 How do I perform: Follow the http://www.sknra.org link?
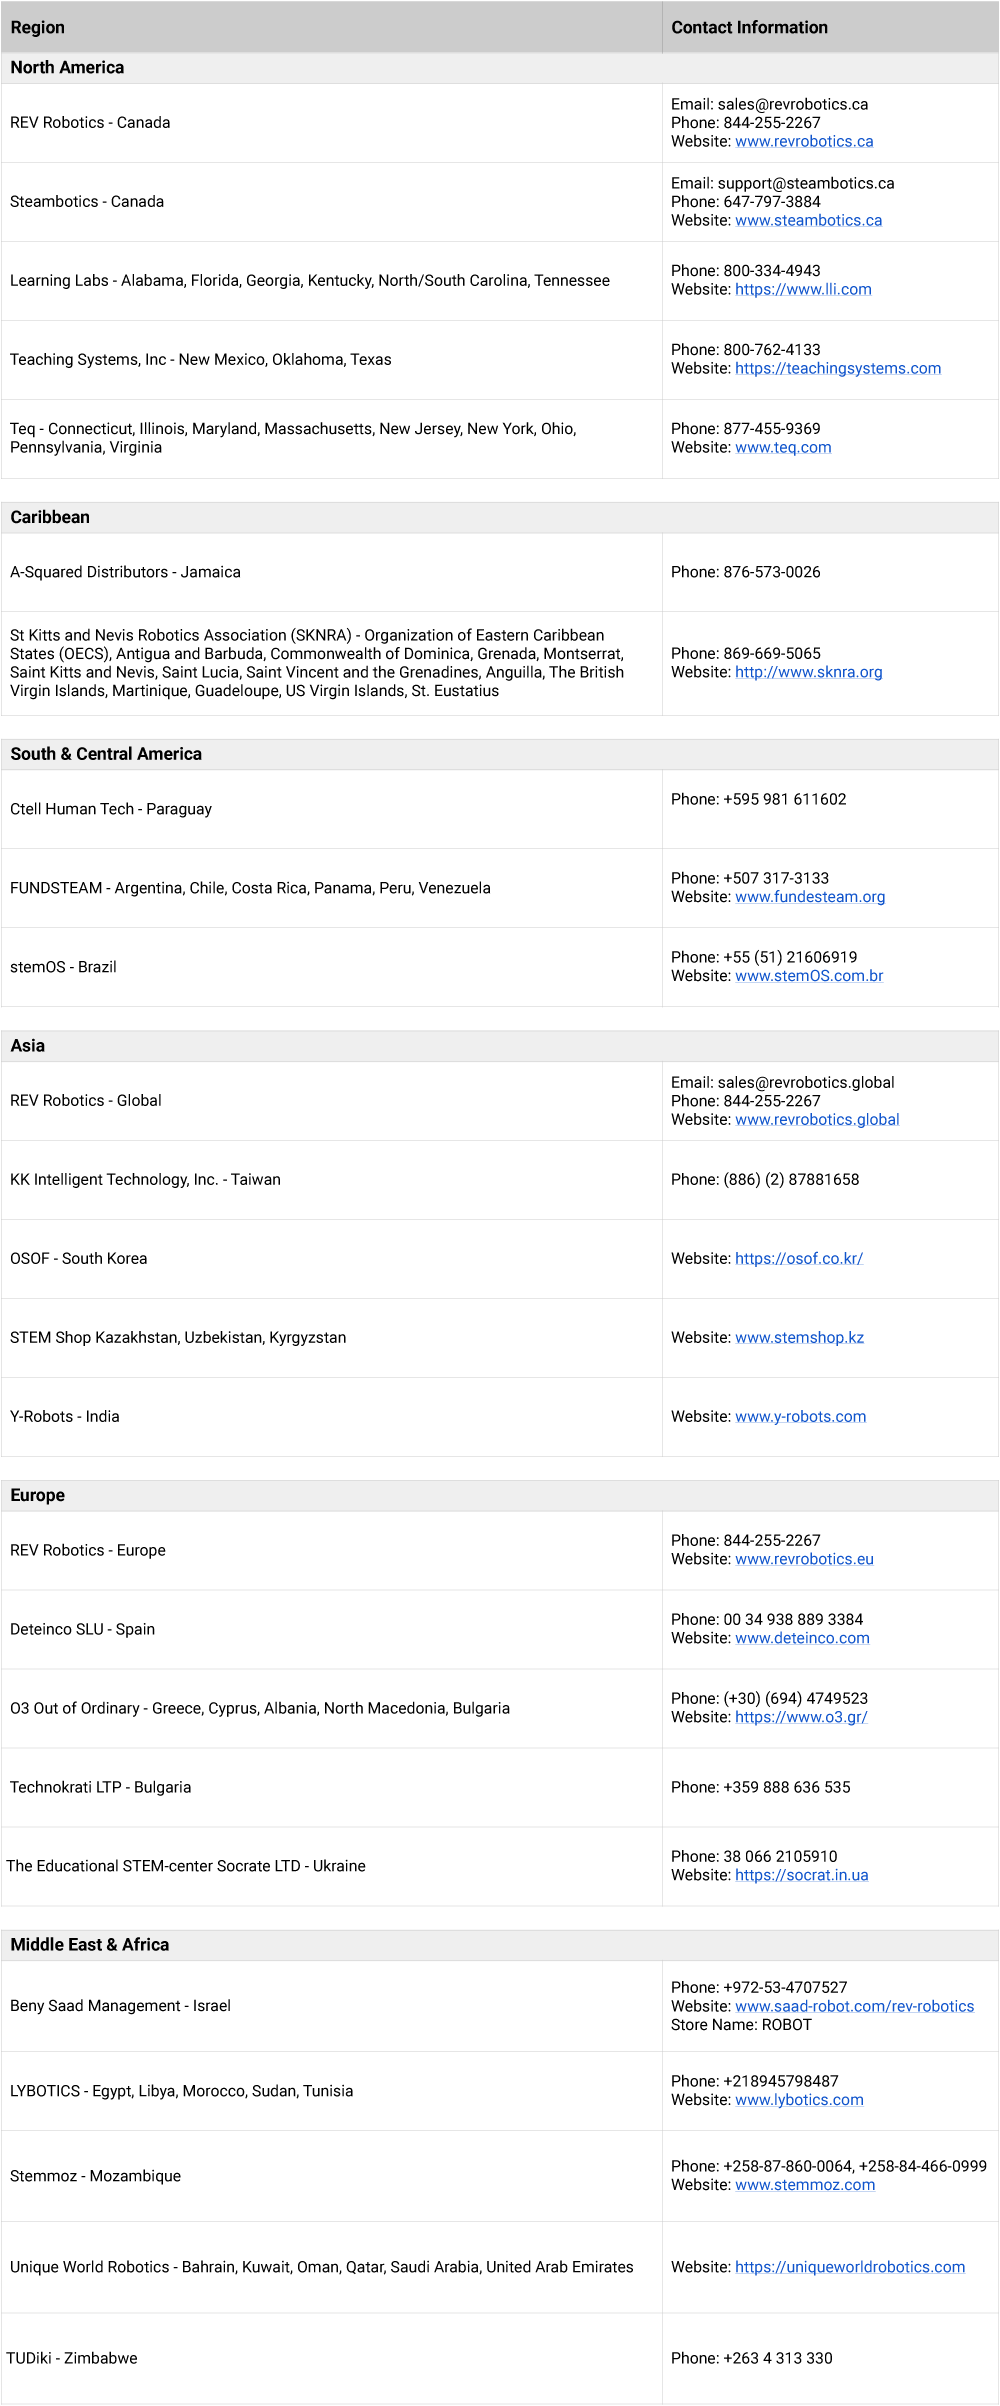point(808,672)
